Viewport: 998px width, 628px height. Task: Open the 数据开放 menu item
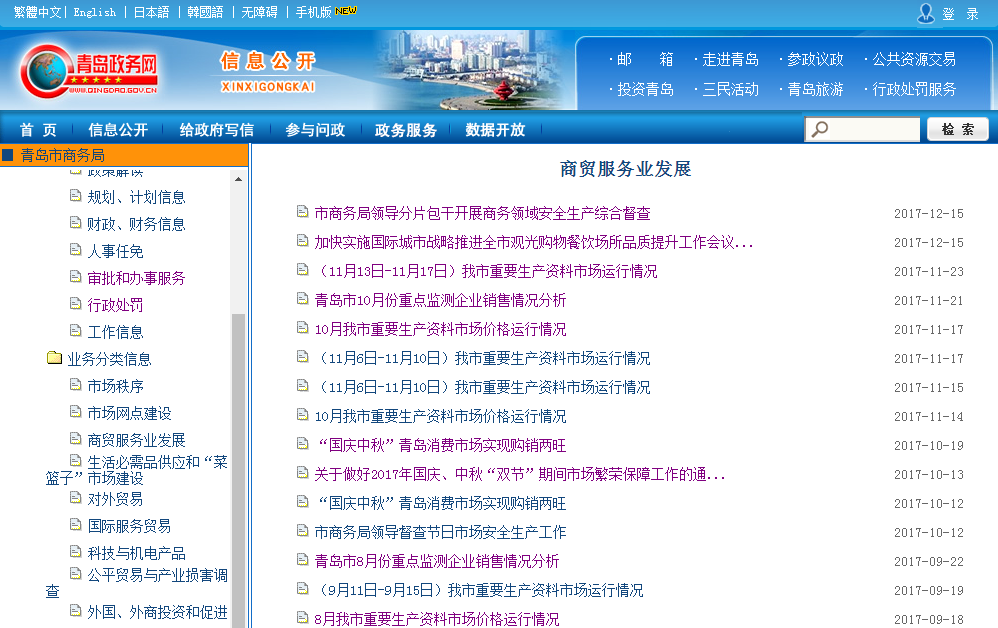click(x=495, y=130)
